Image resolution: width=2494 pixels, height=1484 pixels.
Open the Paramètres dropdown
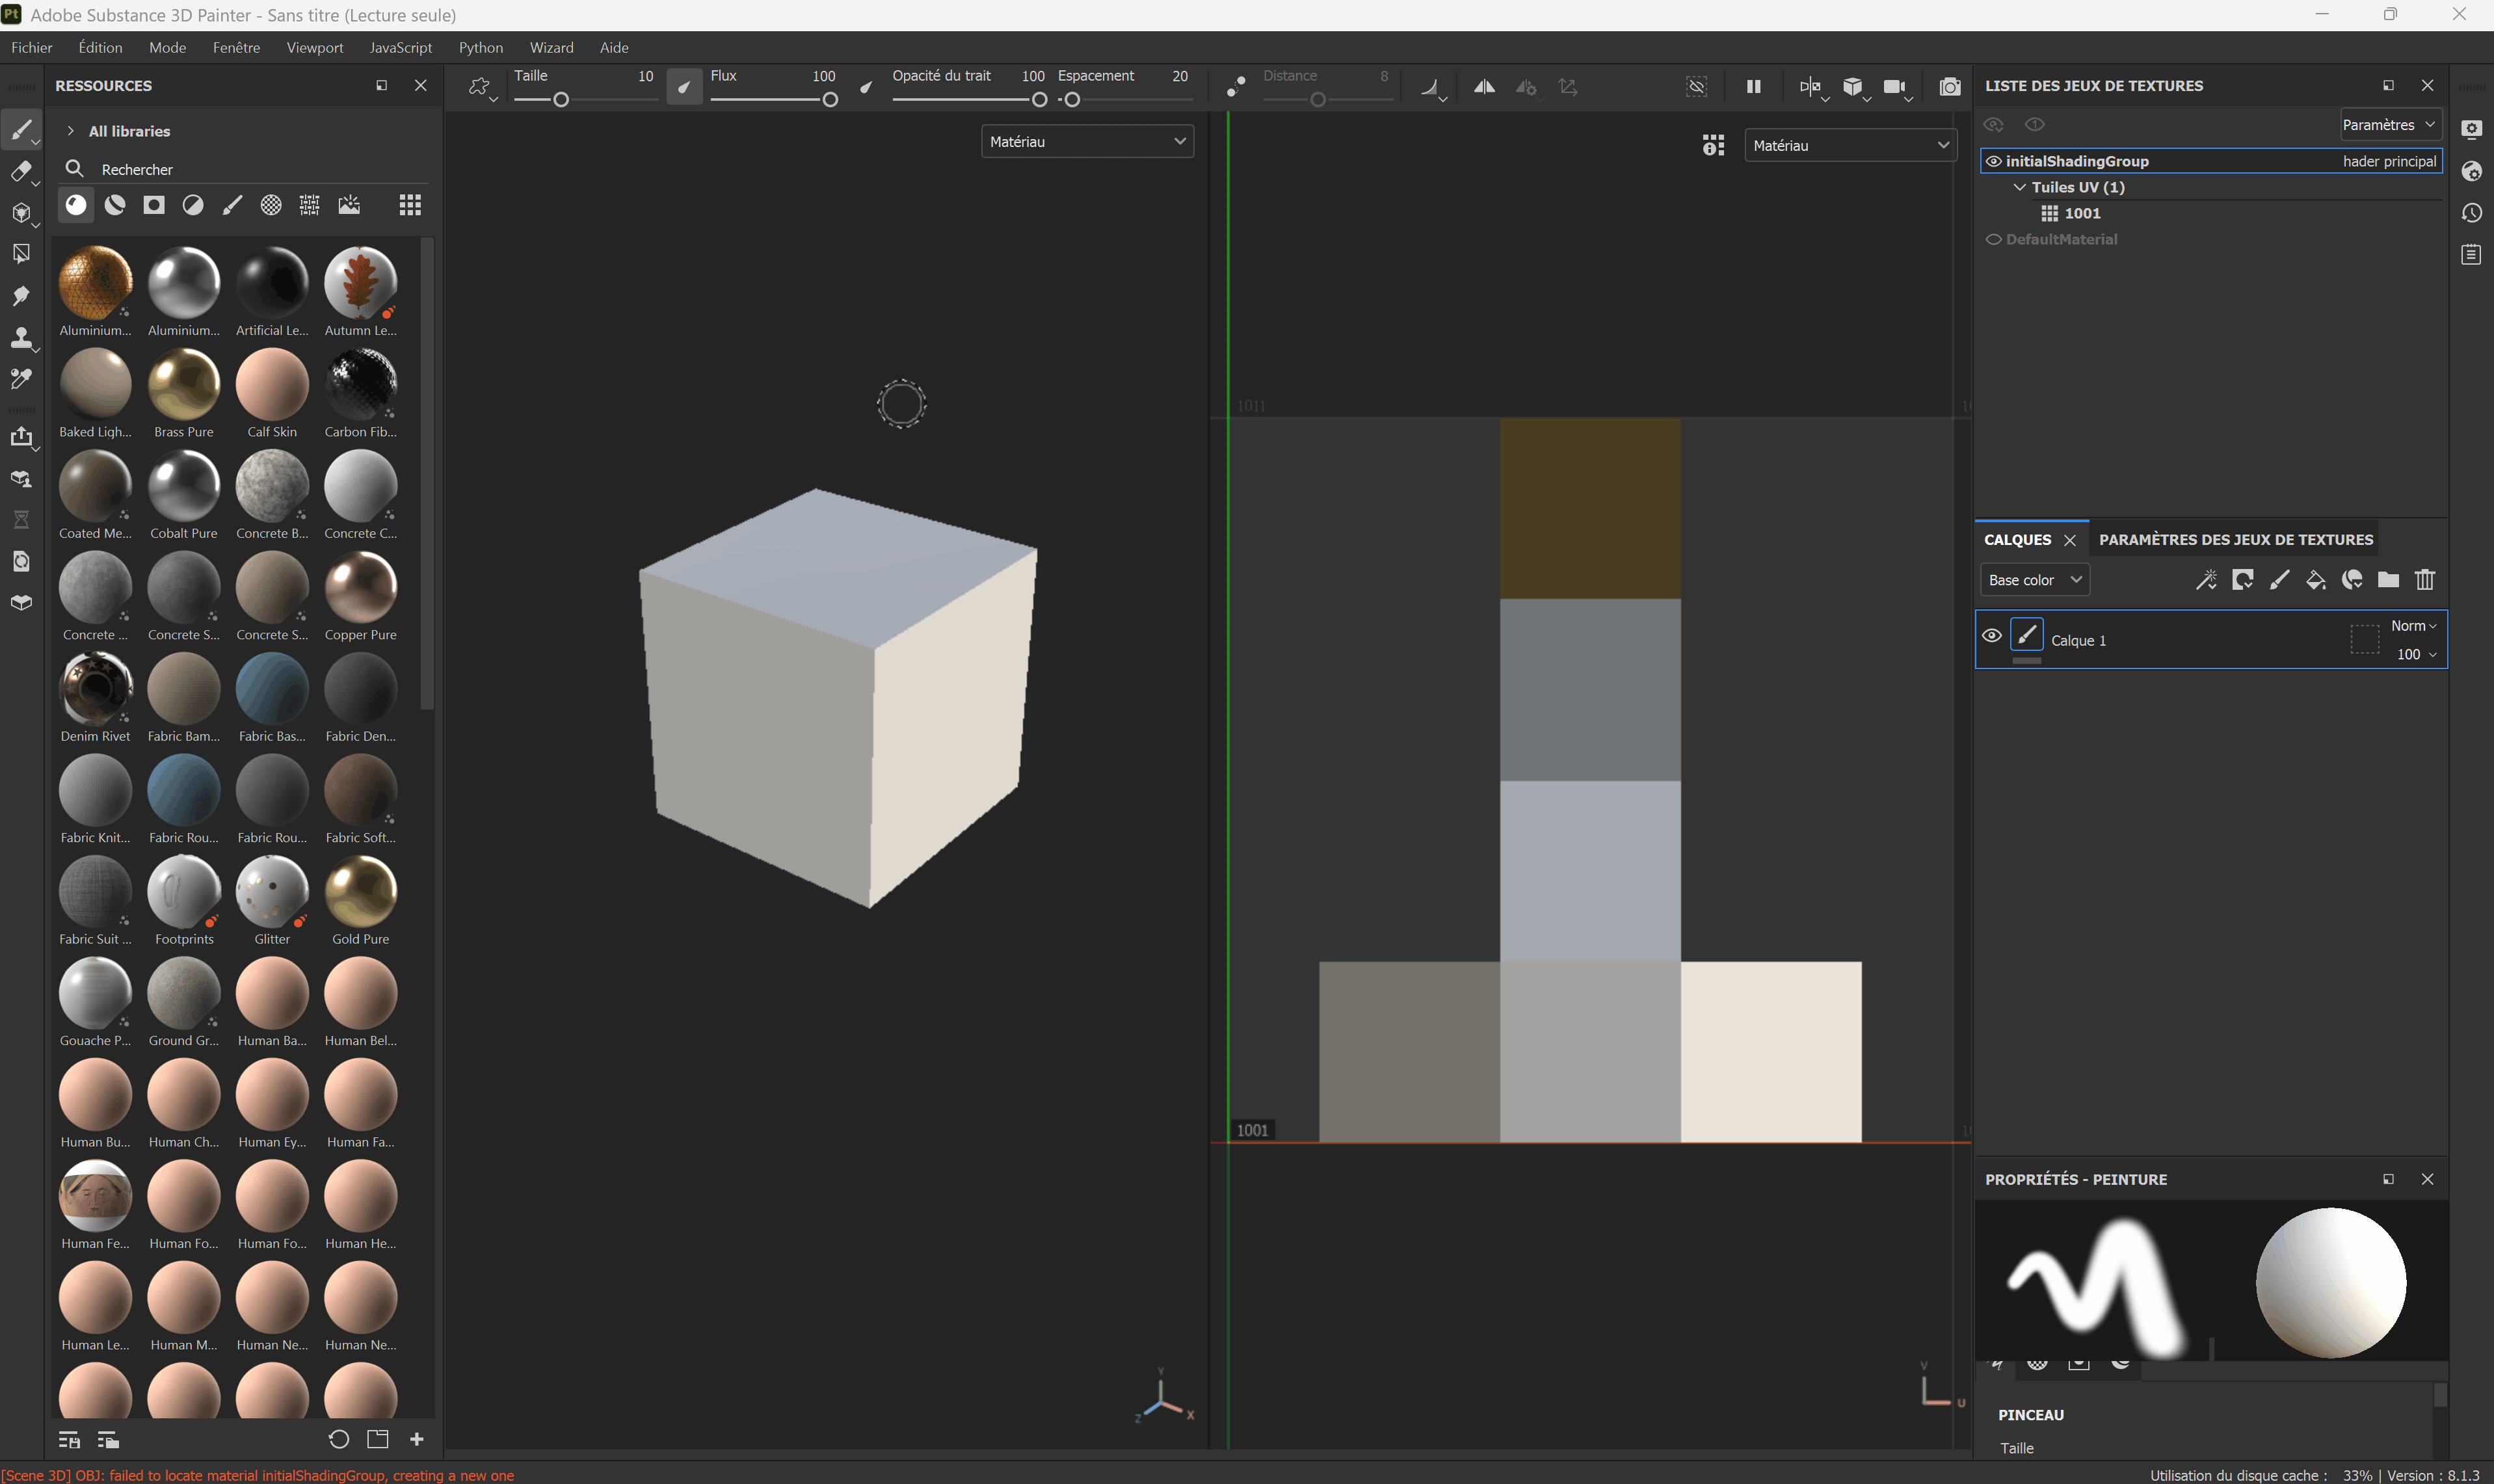[2389, 125]
